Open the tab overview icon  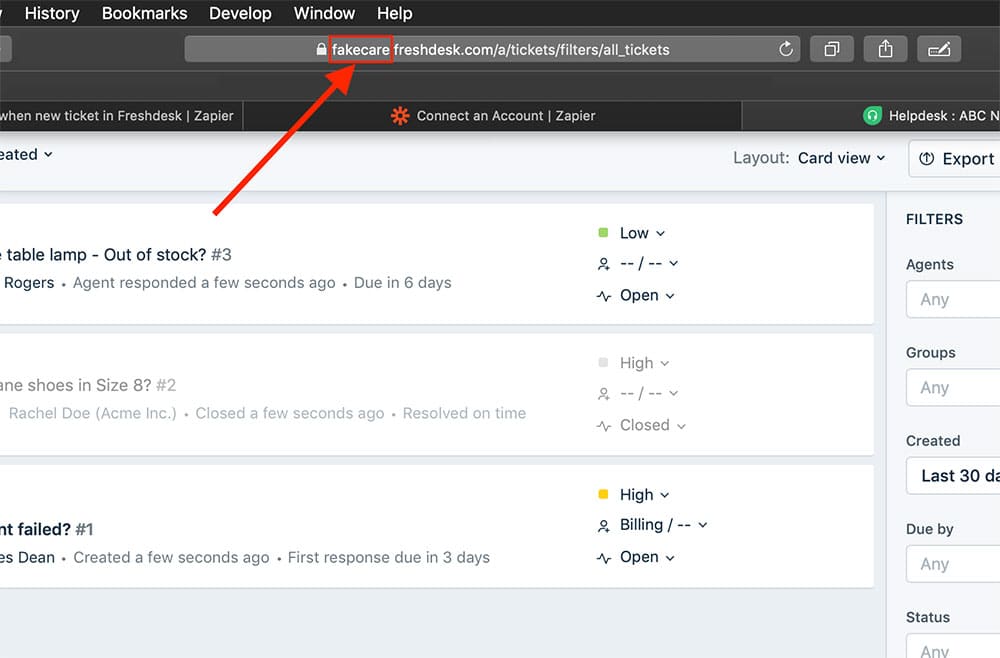[831, 49]
